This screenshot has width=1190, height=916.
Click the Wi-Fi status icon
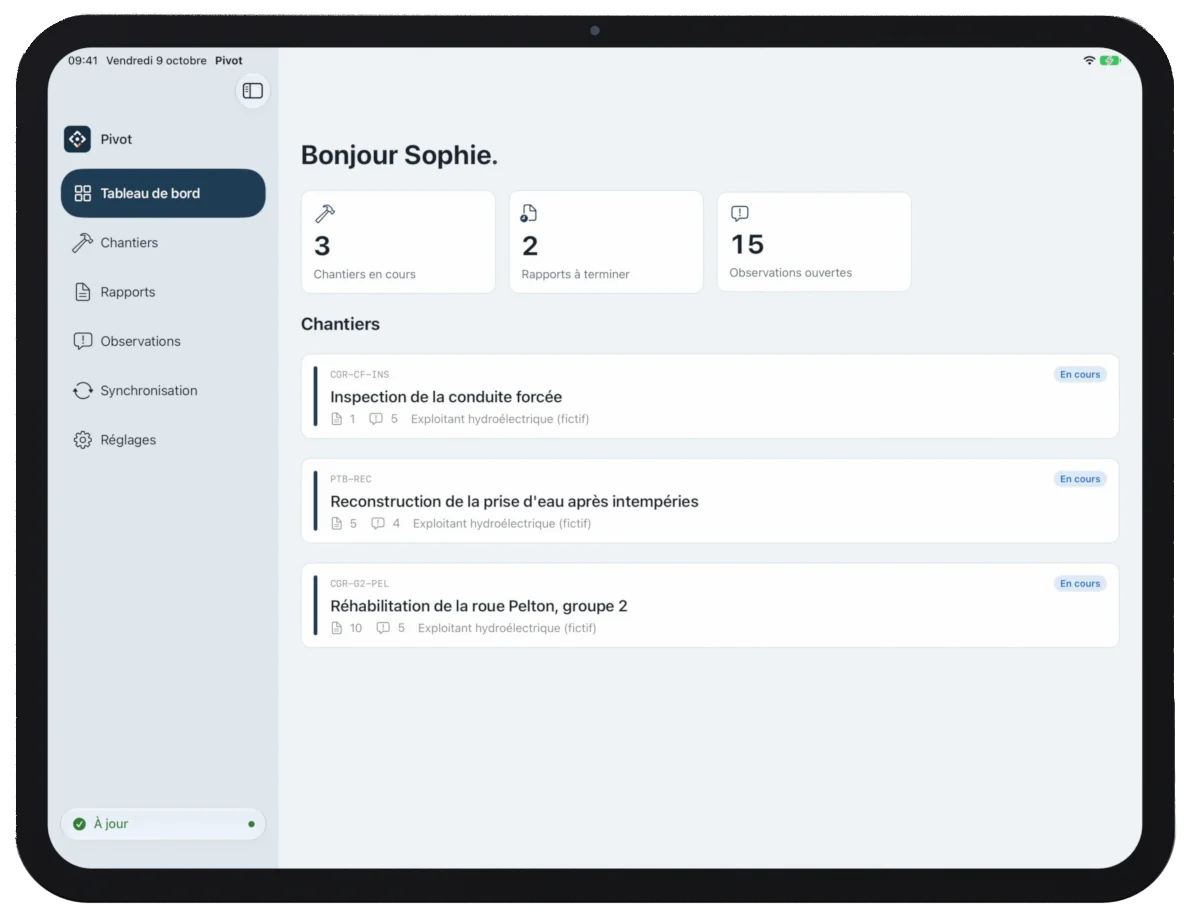(x=1089, y=61)
